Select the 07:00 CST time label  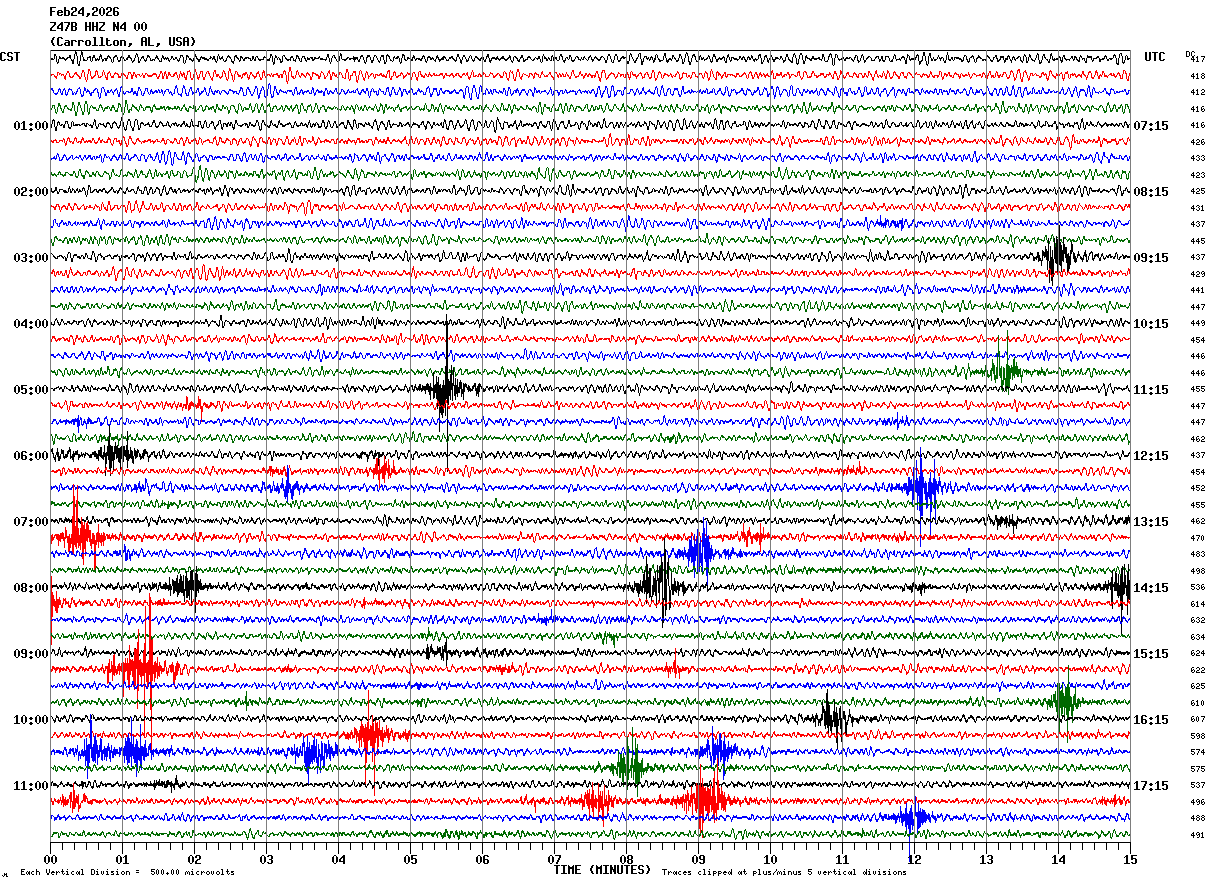pos(30,522)
